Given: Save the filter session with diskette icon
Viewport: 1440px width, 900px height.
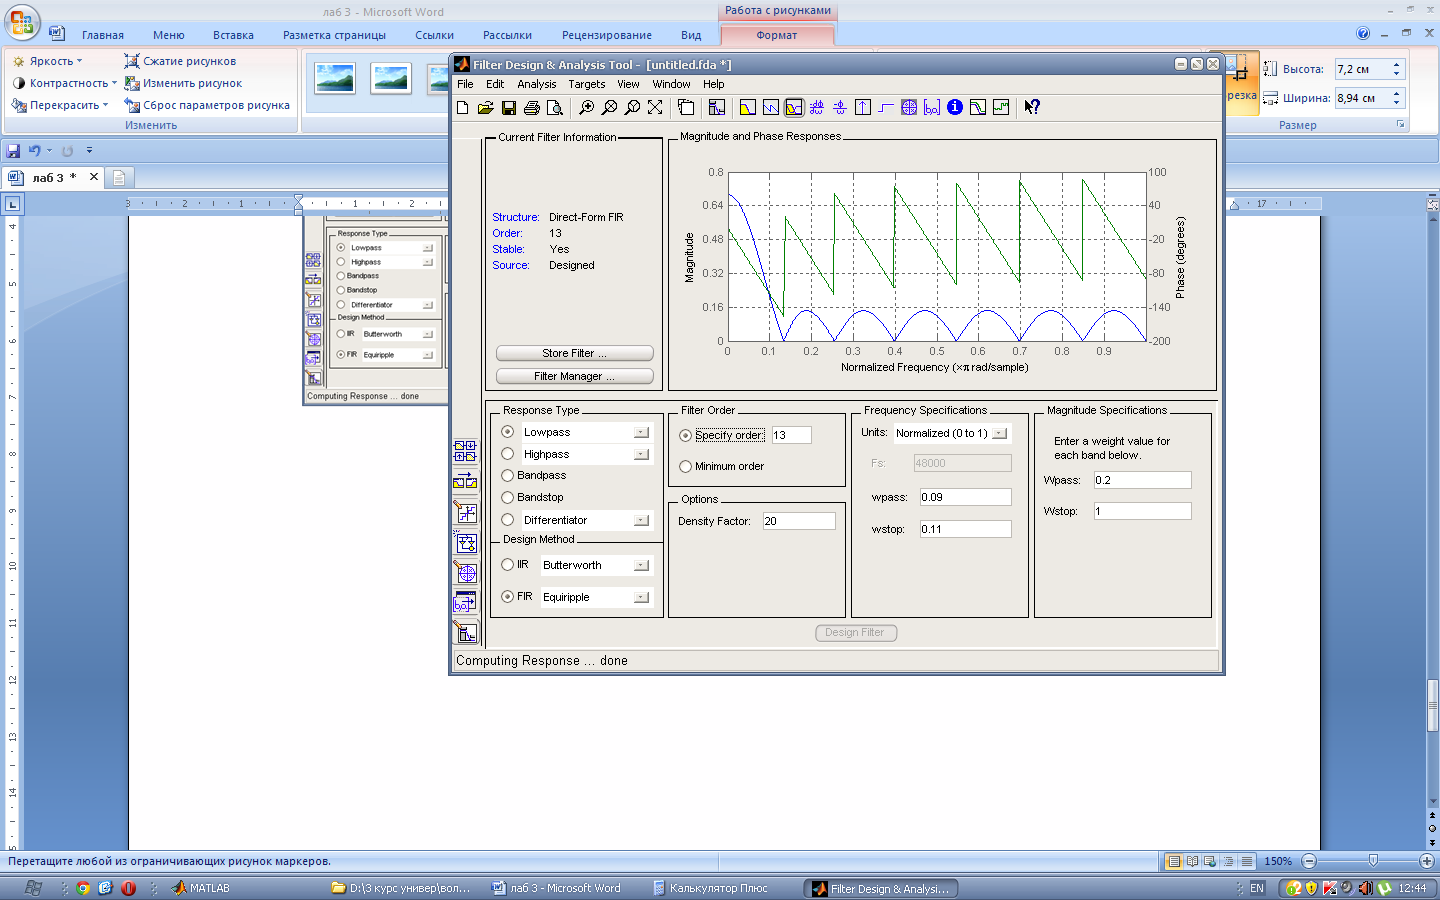Looking at the screenshot, I should [x=509, y=107].
